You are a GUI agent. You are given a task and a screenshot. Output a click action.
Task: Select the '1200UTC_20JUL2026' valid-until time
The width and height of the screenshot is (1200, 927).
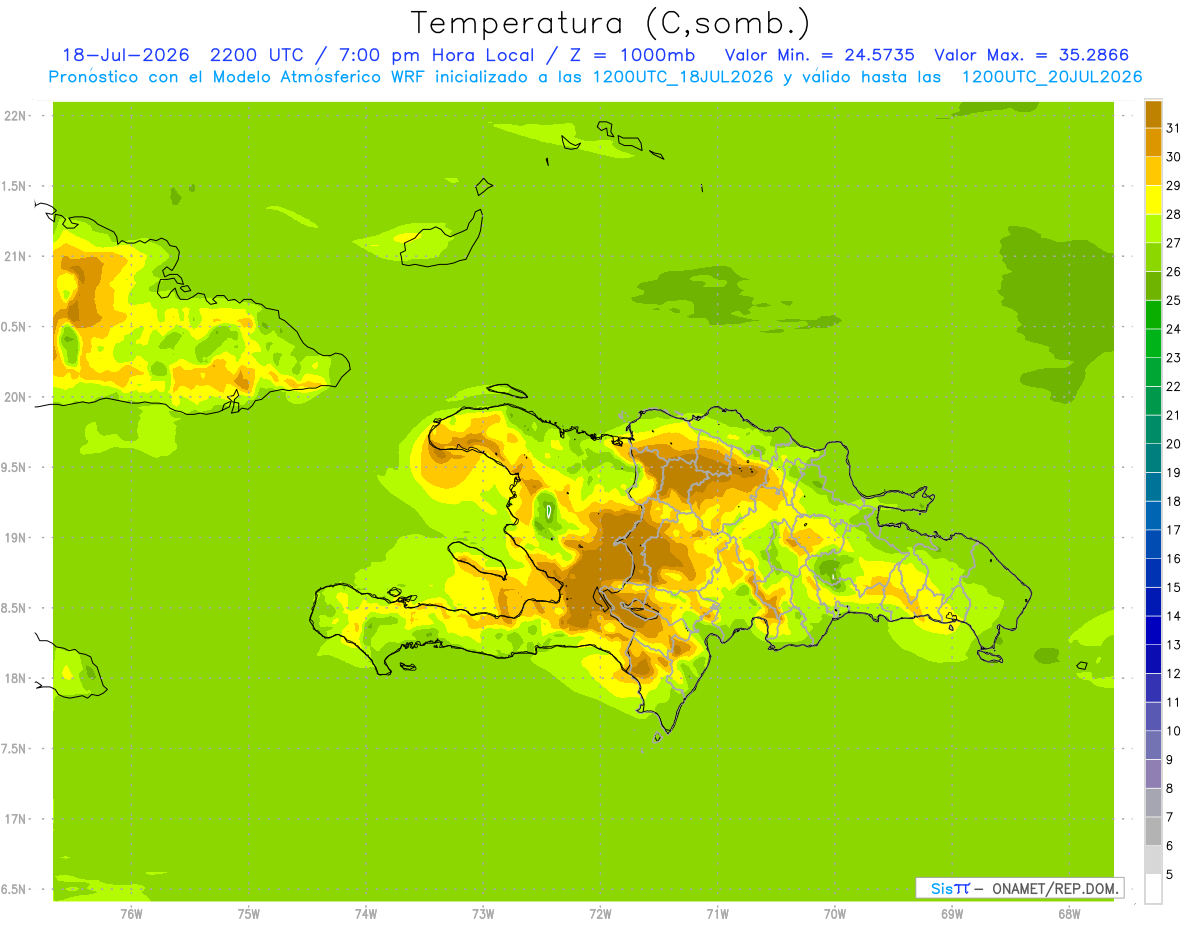pyautogui.click(x=1052, y=76)
